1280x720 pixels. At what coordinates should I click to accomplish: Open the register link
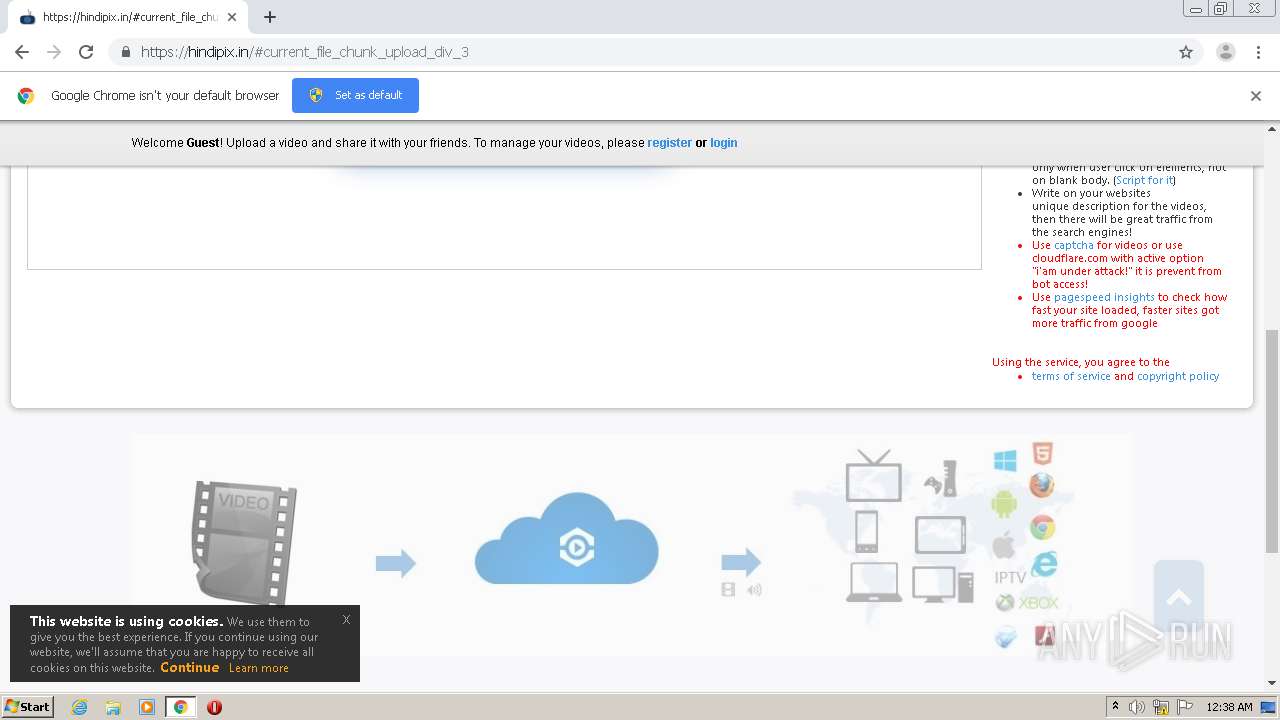pos(669,143)
